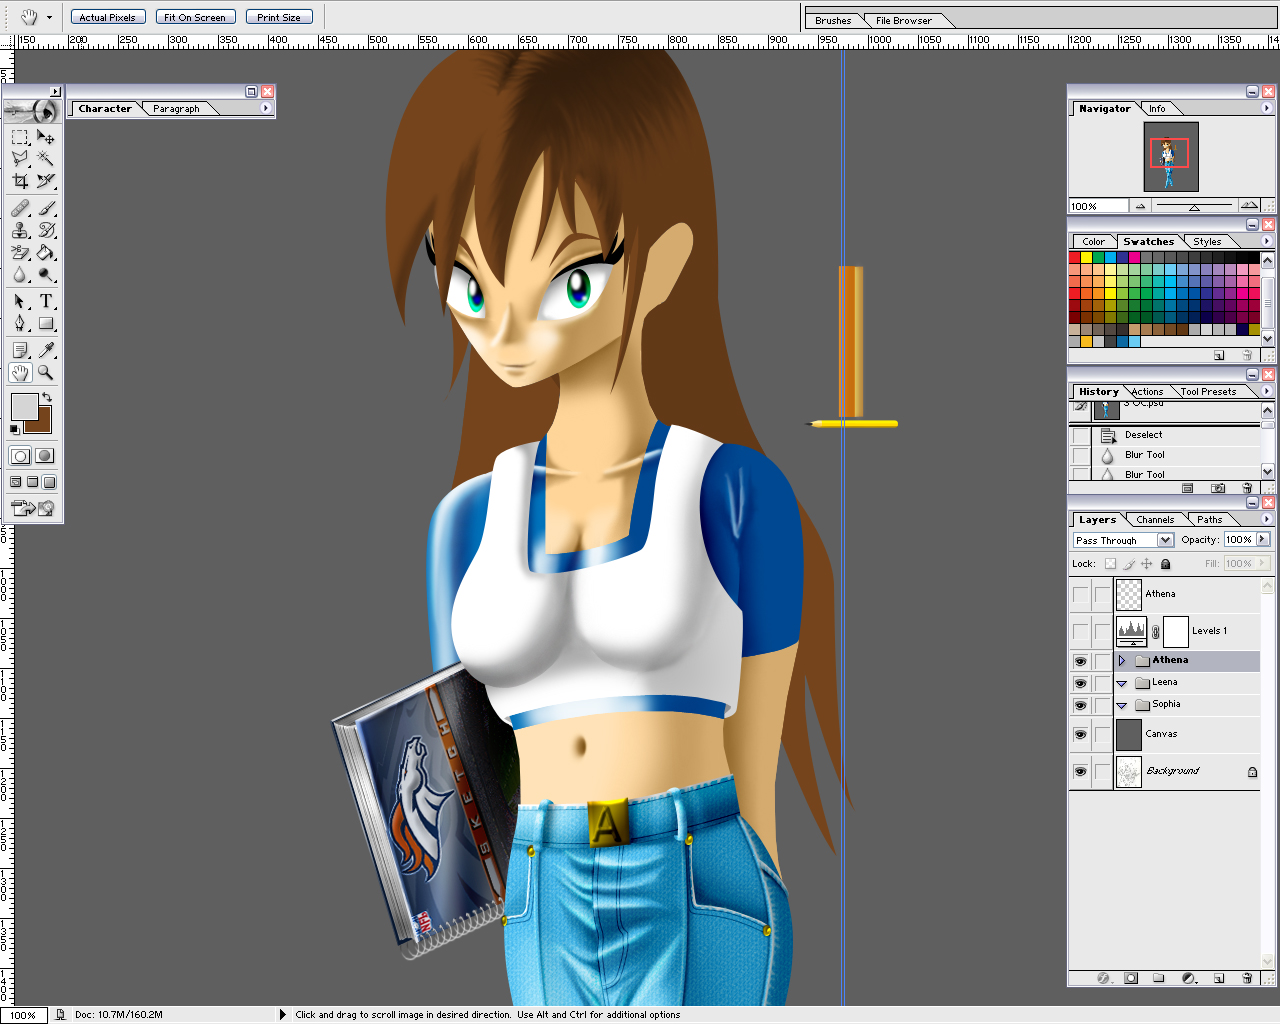Open the Layers panel flyout menu
1280x1024 pixels.
[x=1267, y=519]
